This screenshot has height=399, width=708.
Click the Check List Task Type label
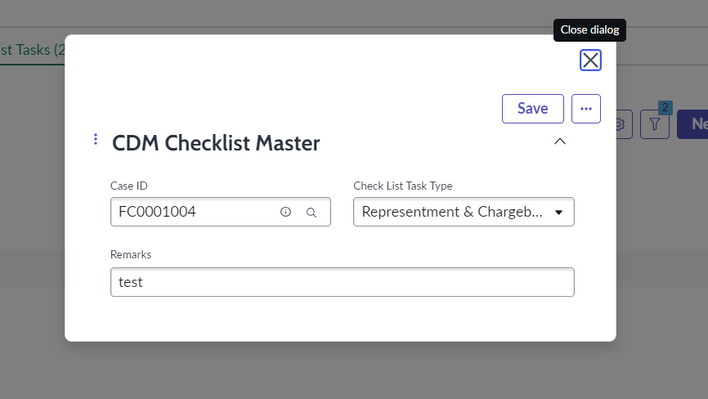coord(403,186)
